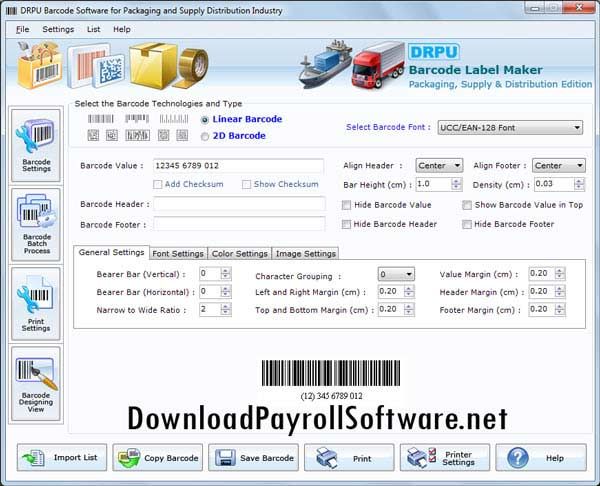This screenshot has height=486, width=600.
Task: Open the File menu
Action: coord(23,29)
